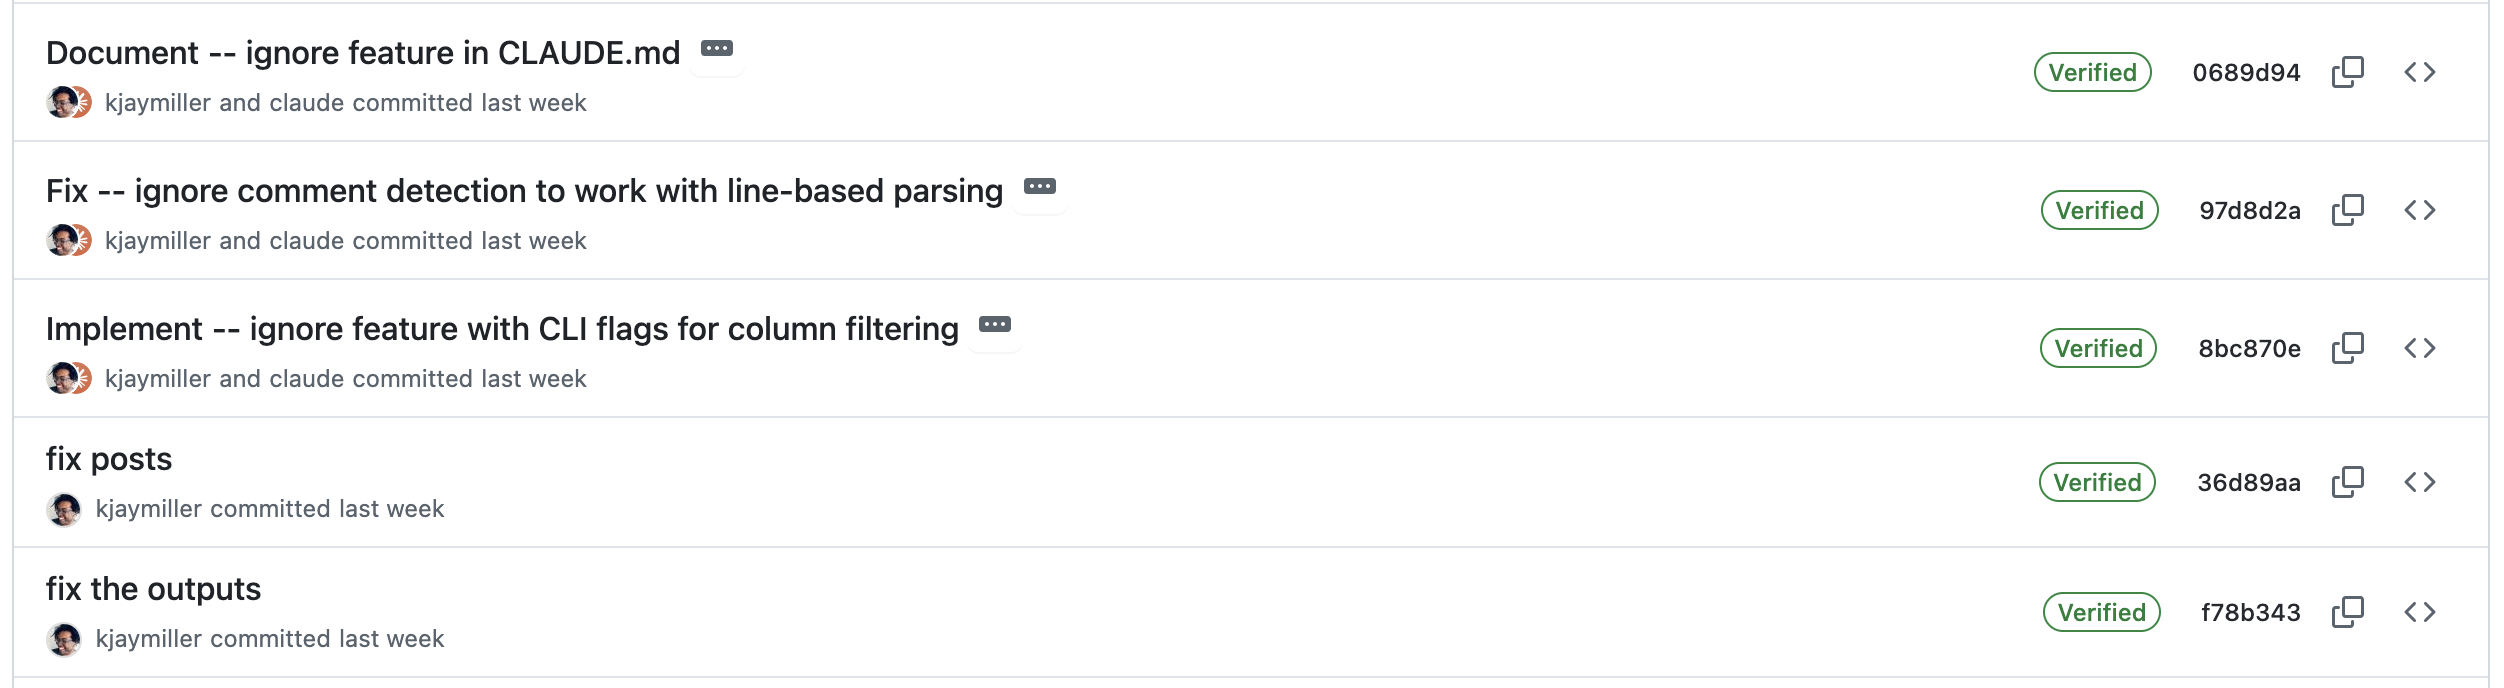Viewport: 2504px width, 688px height.
Task: Copy full SHA of the 'fix posts' commit
Action: [2349, 481]
